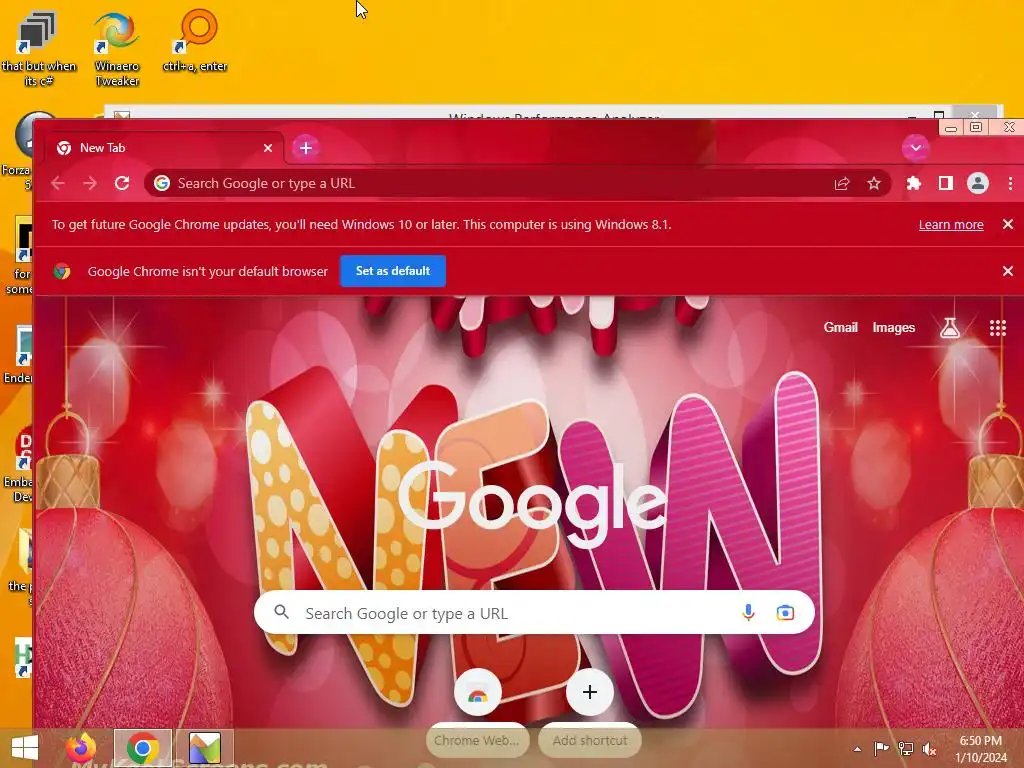Click the muted volume tray icon
The height and width of the screenshot is (768, 1024).
click(x=929, y=749)
